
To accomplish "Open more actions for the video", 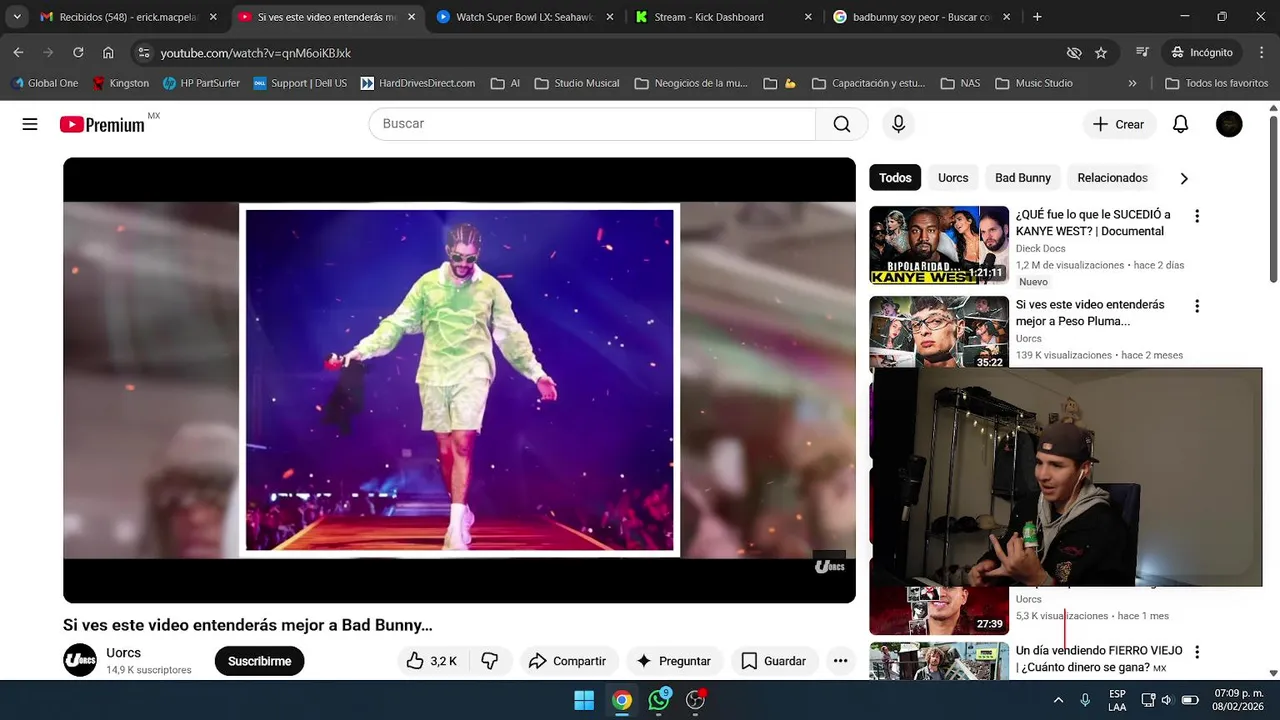I will tap(841, 661).
